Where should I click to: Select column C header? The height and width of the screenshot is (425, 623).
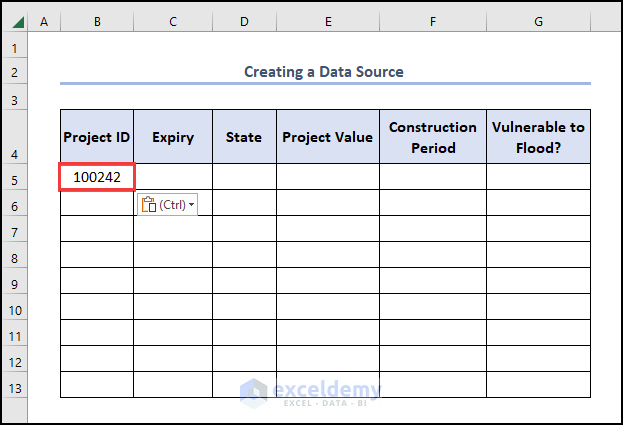173,21
